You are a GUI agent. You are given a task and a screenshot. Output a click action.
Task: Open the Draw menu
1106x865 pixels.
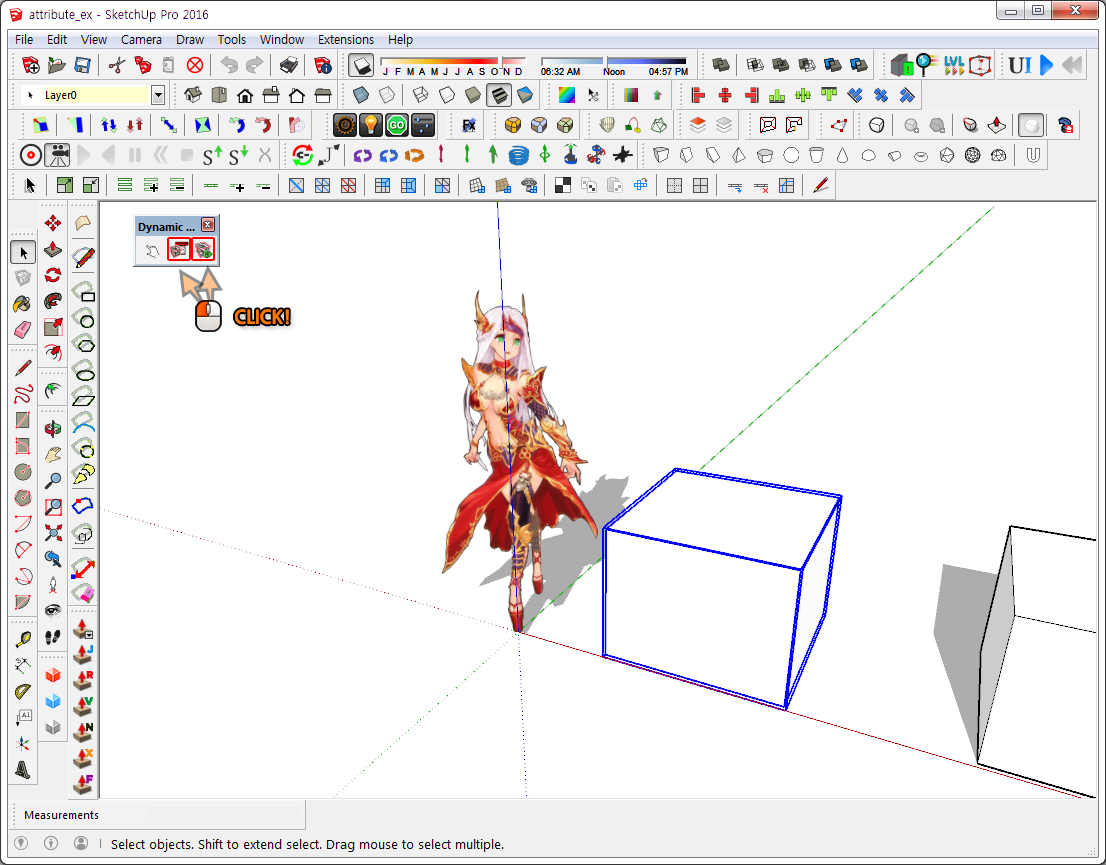point(190,40)
